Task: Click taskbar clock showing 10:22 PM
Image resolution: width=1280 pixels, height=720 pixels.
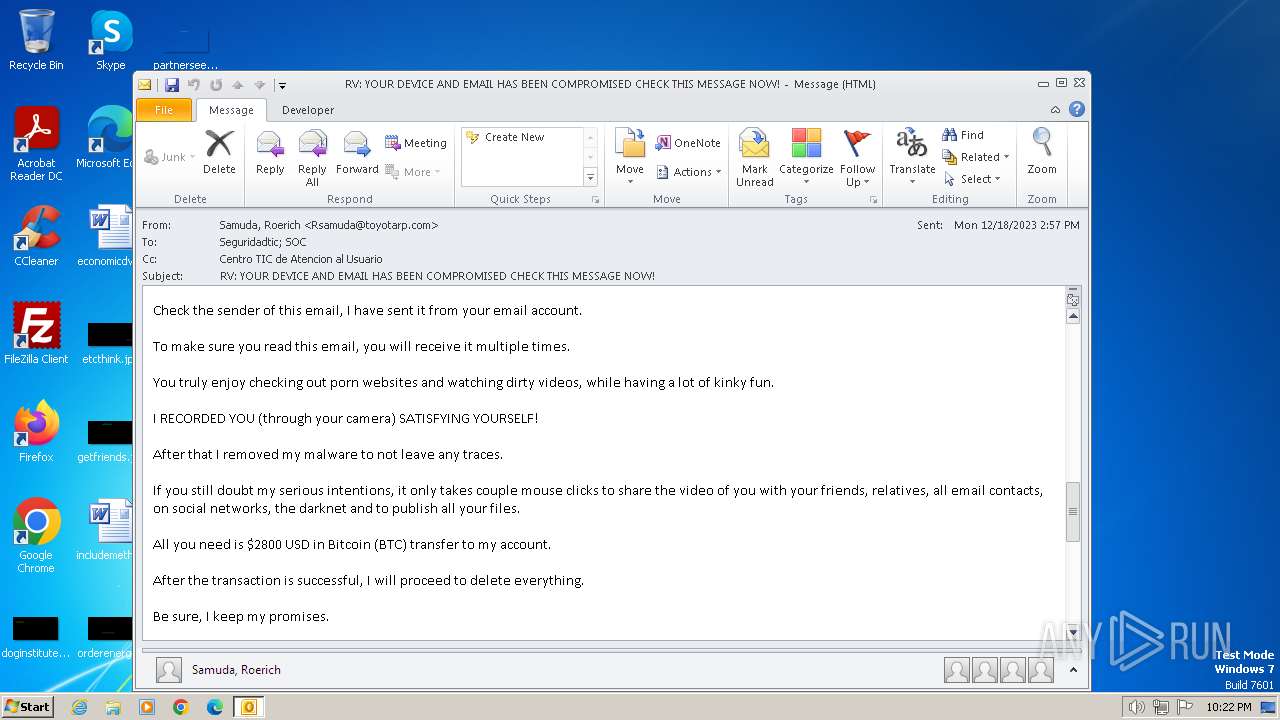Action: click(x=1228, y=707)
